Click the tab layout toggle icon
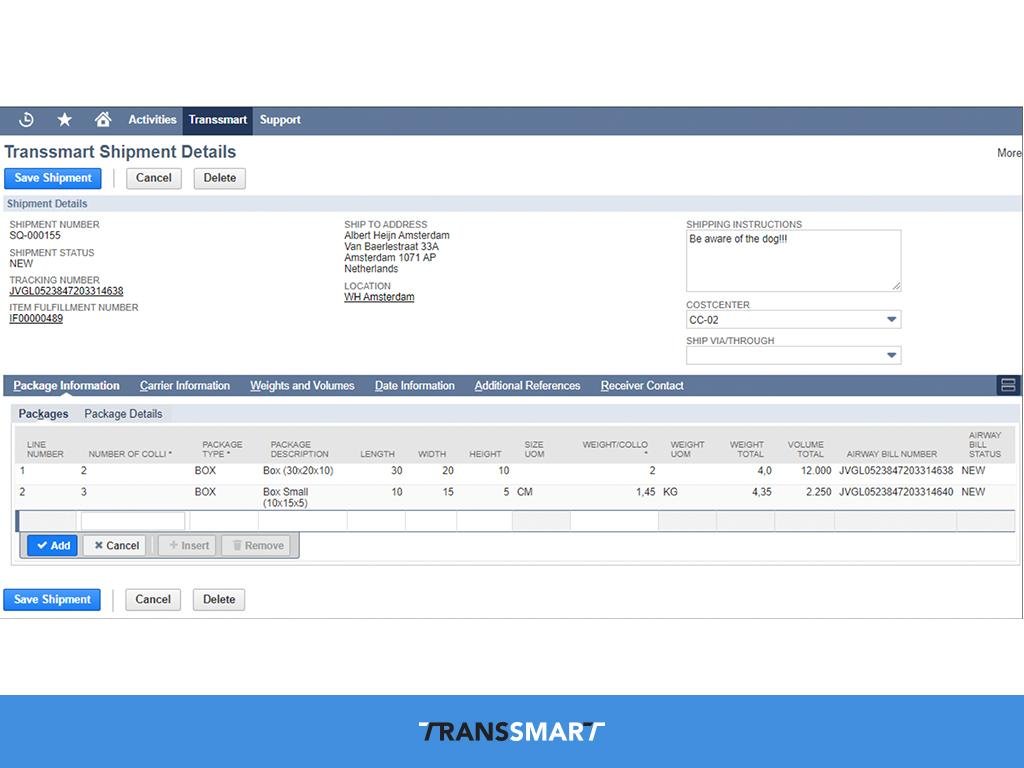1024x768 pixels. coord(1008,385)
